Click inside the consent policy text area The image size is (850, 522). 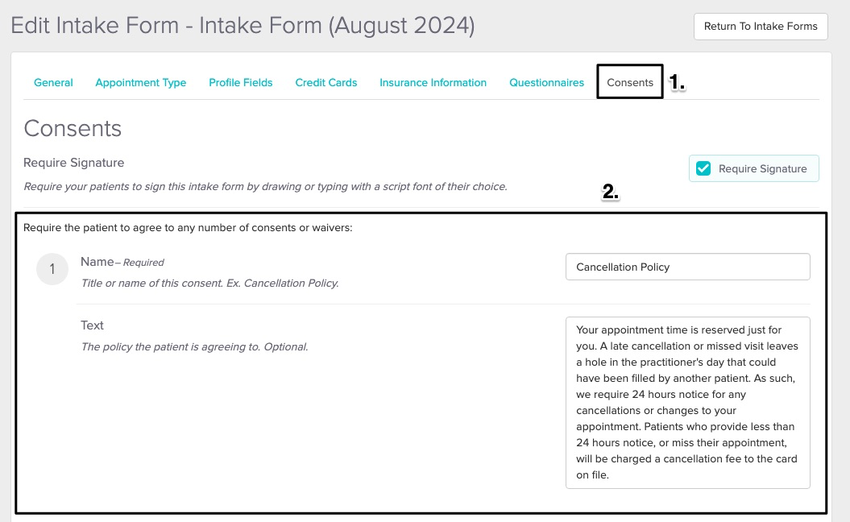[688, 403]
